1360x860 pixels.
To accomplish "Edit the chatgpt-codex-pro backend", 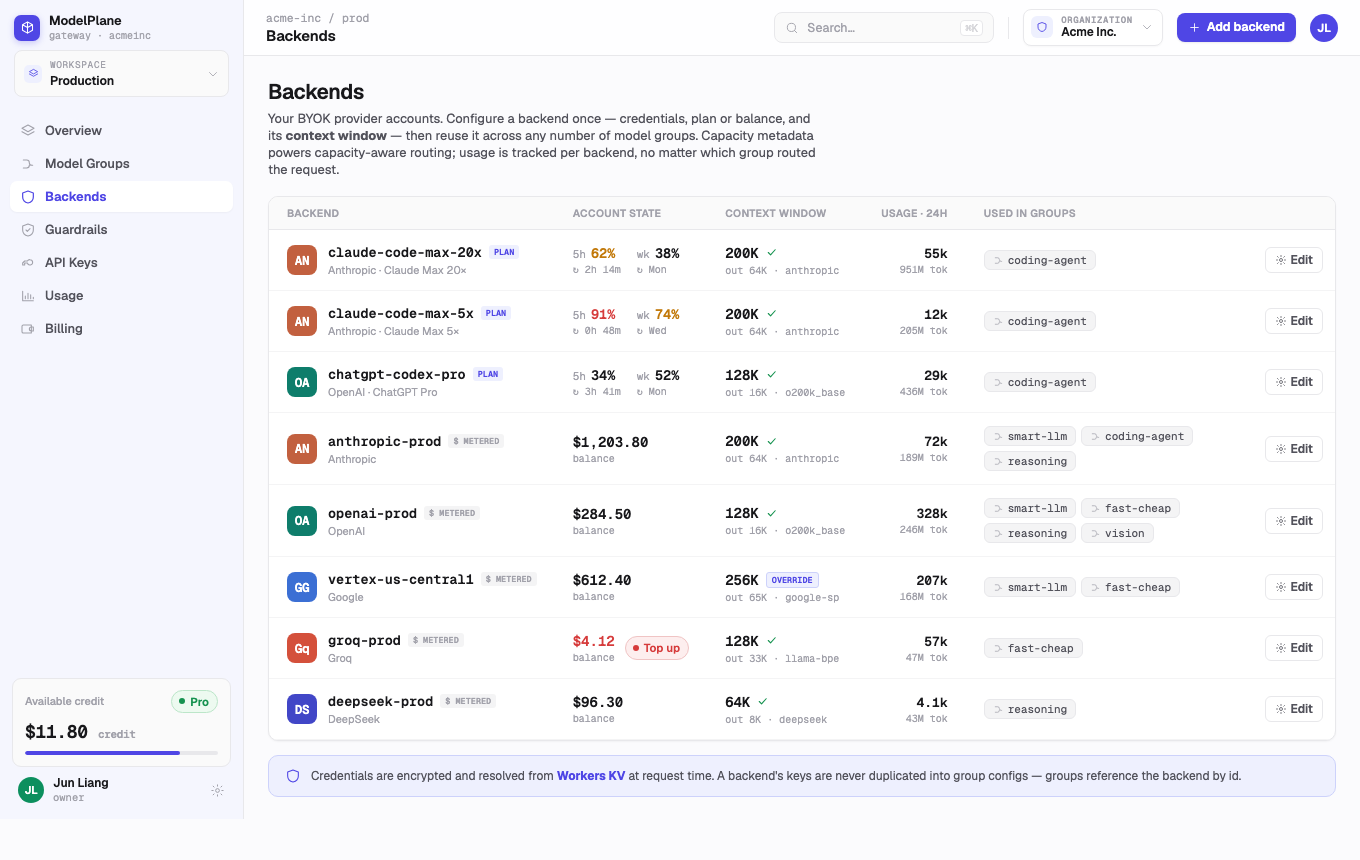I will coord(1294,382).
